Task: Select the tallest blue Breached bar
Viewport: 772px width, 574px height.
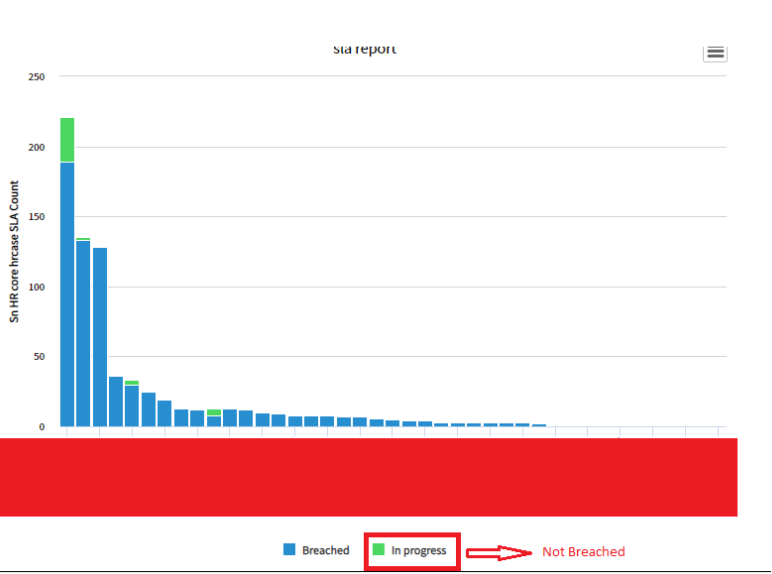Action: [x=67, y=294]
